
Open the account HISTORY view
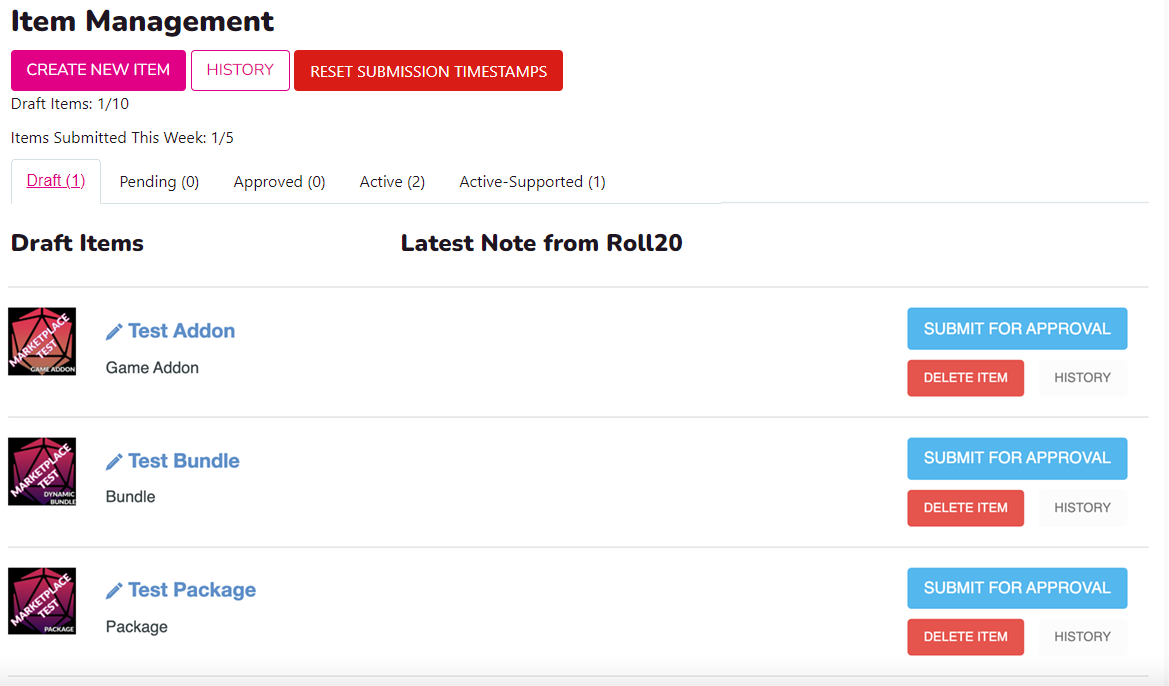coord(240,70)
